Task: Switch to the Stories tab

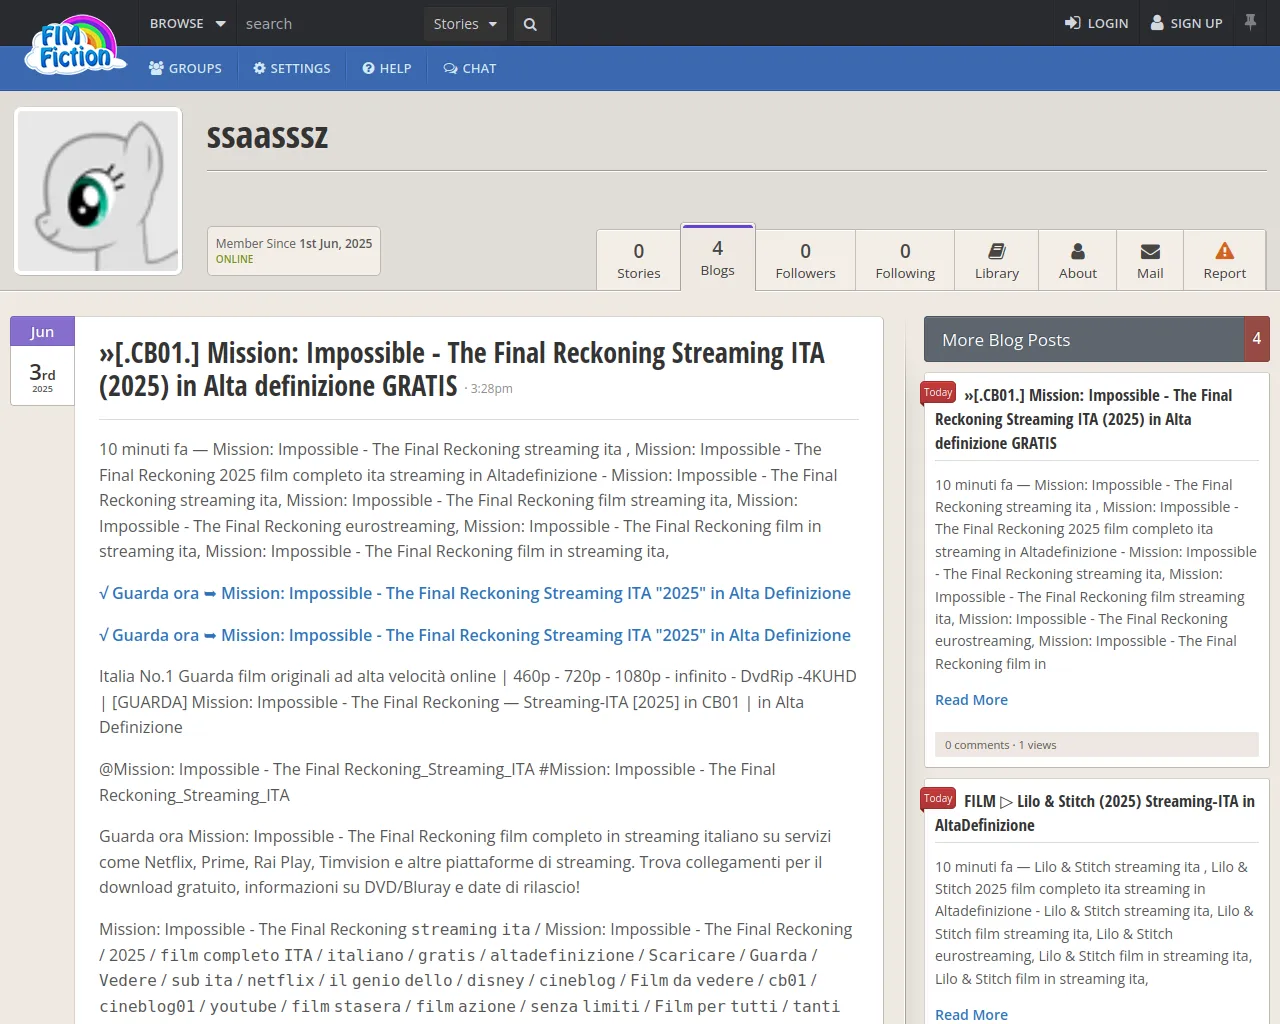Action: tap(639, 260)
